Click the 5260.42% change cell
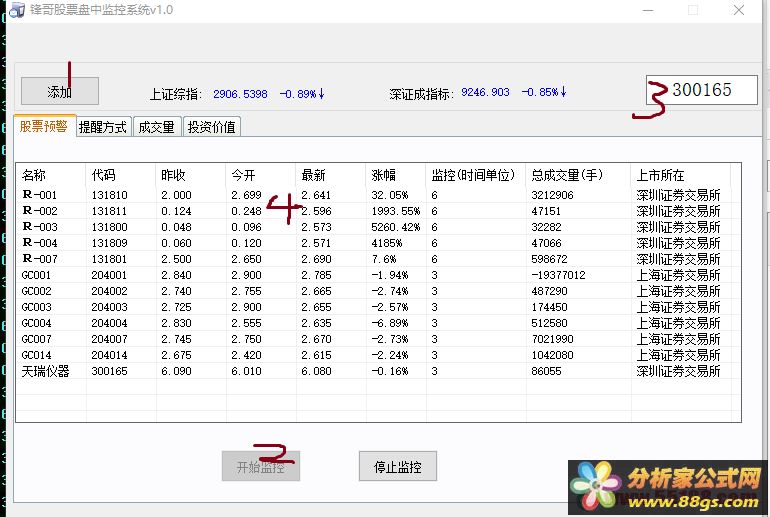 click(396, 227)
